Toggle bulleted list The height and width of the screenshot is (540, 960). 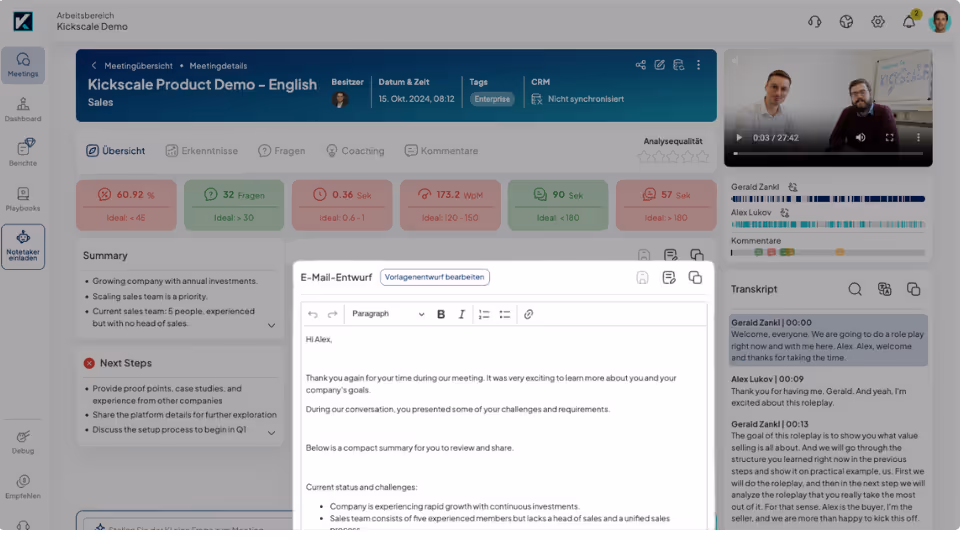(504, 314)
